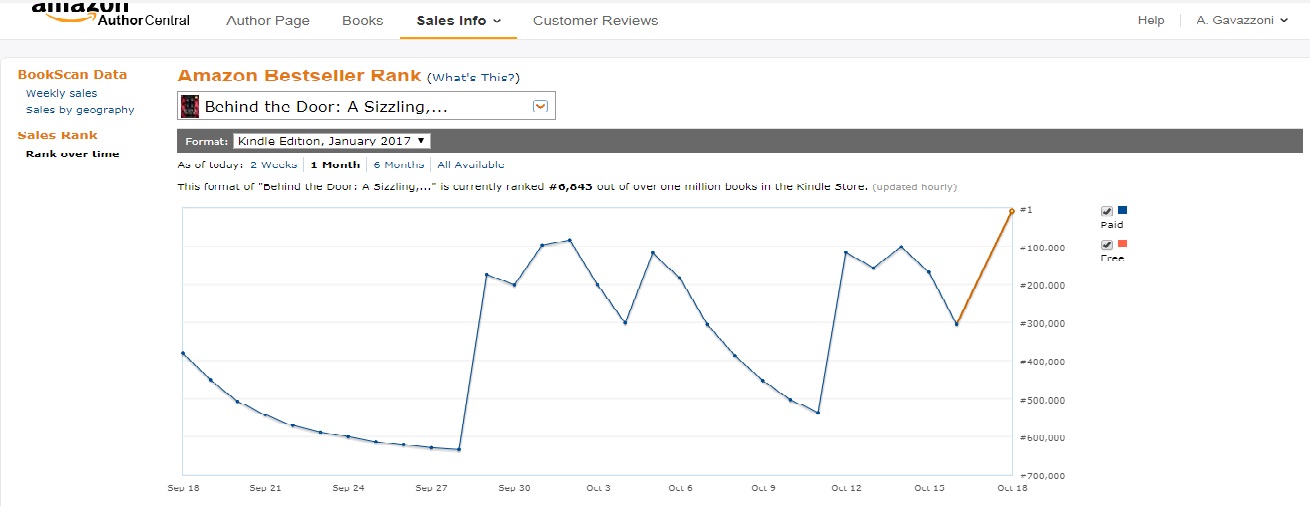The image size is (1310, 506).
Task: Show the 6 Months rank range
Action: pos(398,164)
